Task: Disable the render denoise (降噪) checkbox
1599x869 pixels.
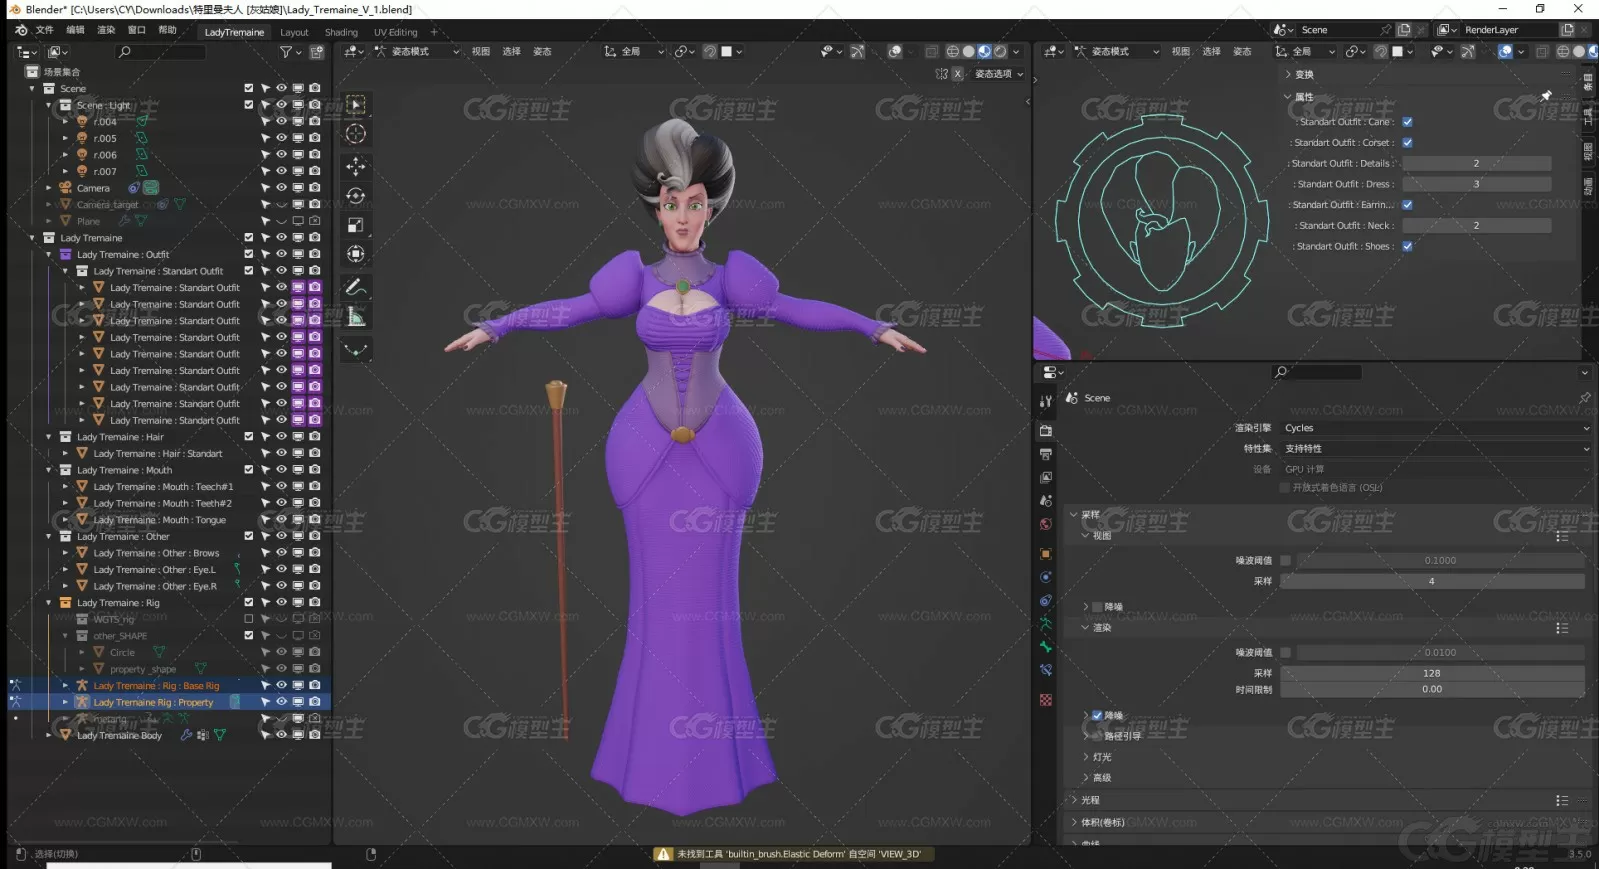Action: tap(1097, 716)
